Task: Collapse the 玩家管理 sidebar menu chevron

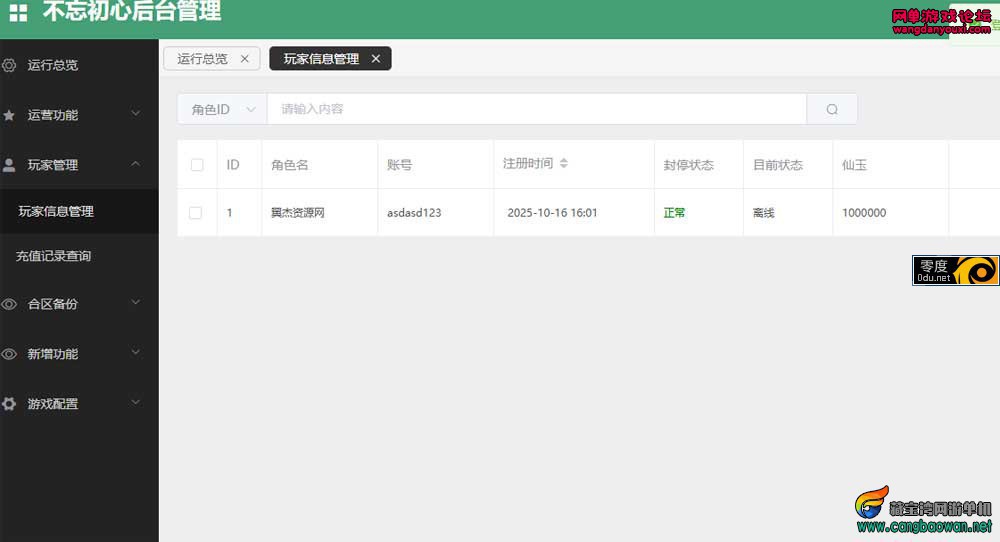Action: 136,164
